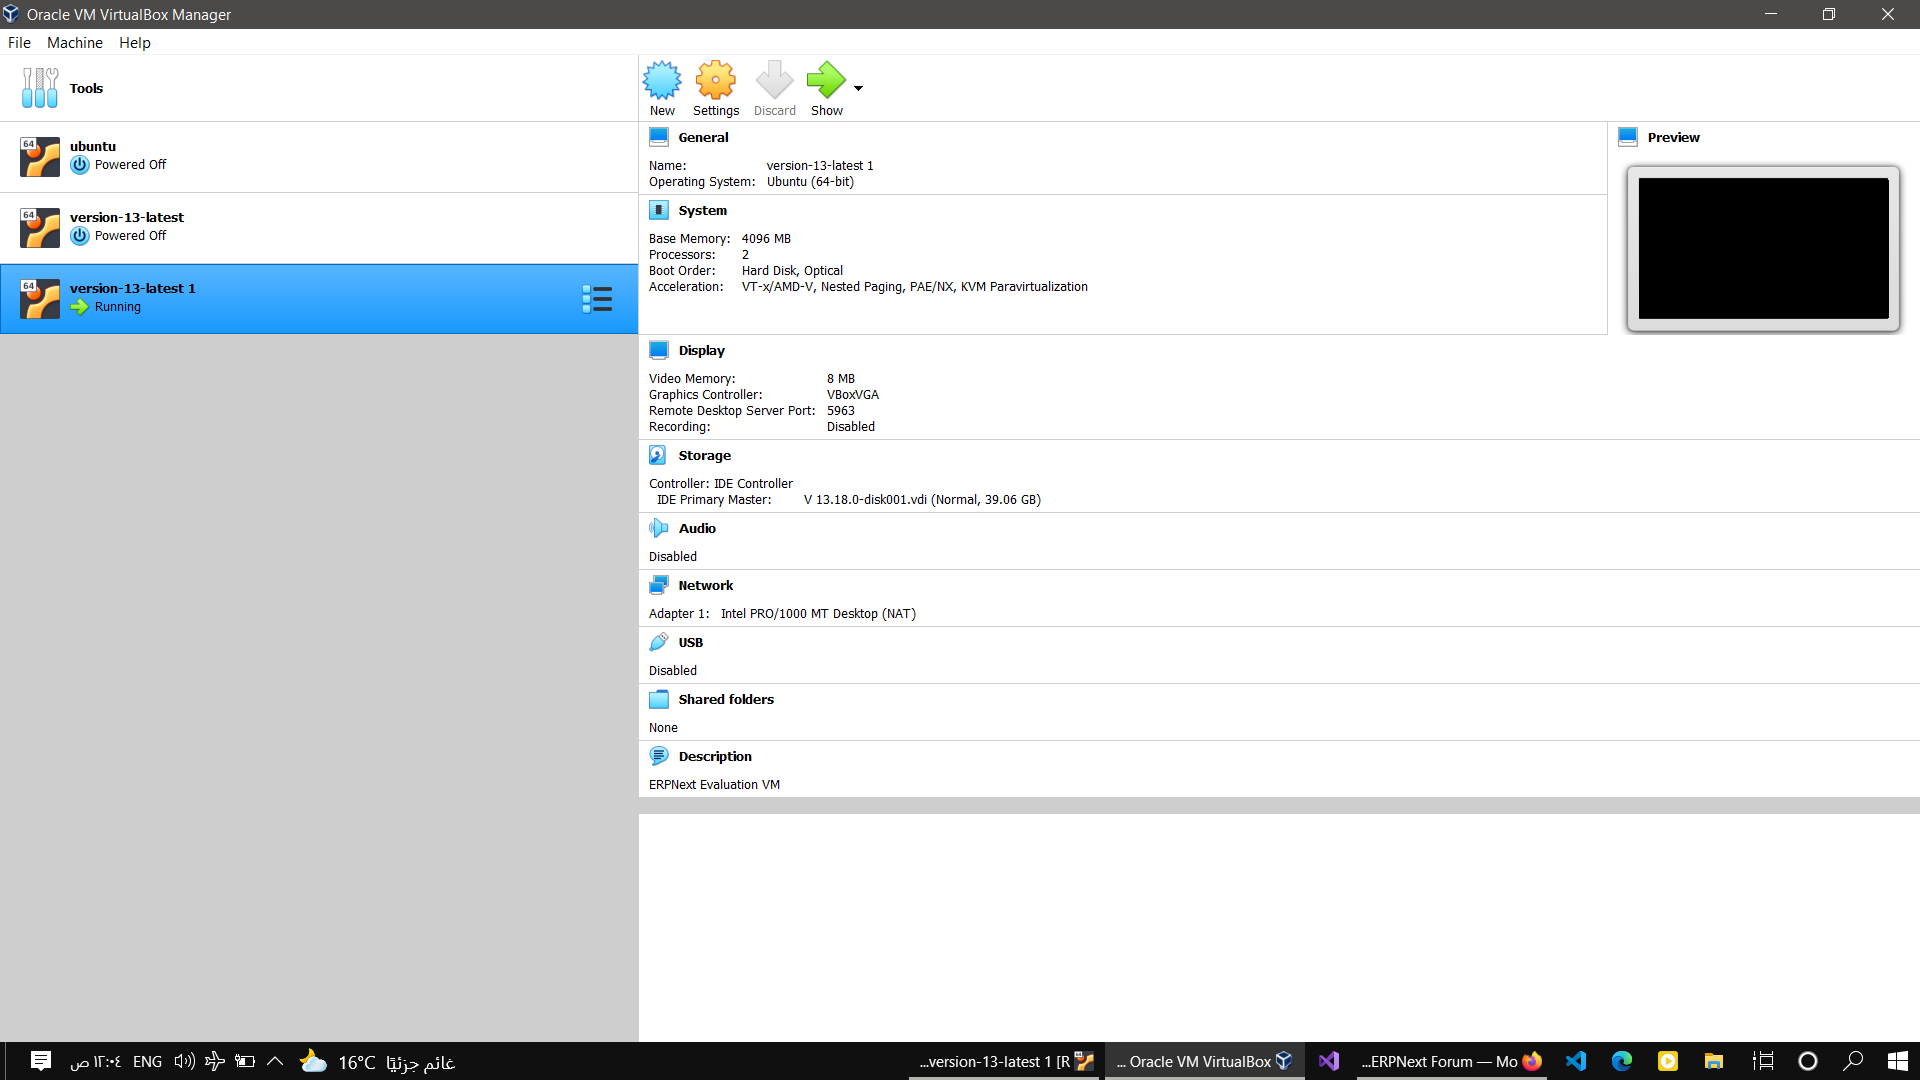This screenshot has width=1920, height=1080.
Task: Click the Intel PRO/1000 MT Desktop adapter text
Action: pyautogui.click(x=818, y=614)
